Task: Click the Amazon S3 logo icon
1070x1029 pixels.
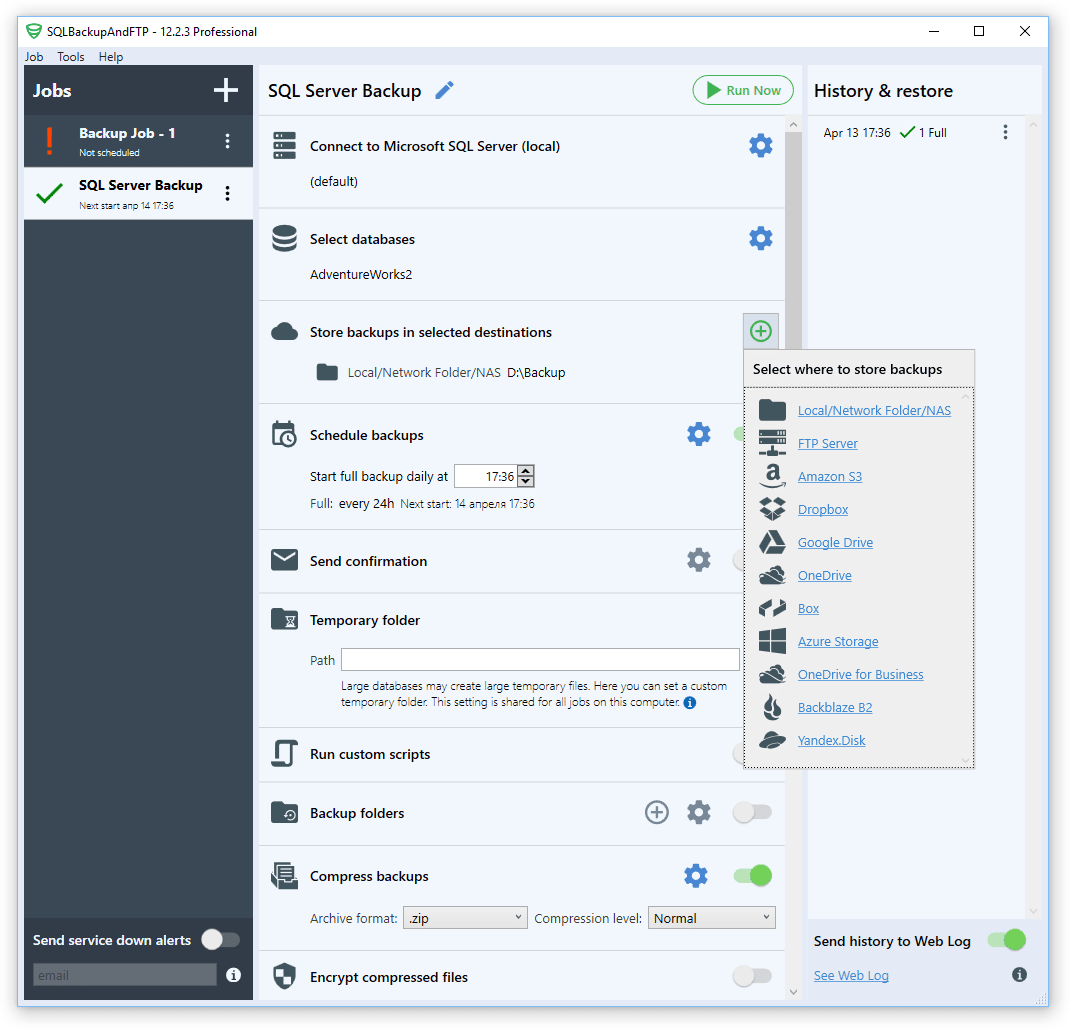Action: coord(772,476)
